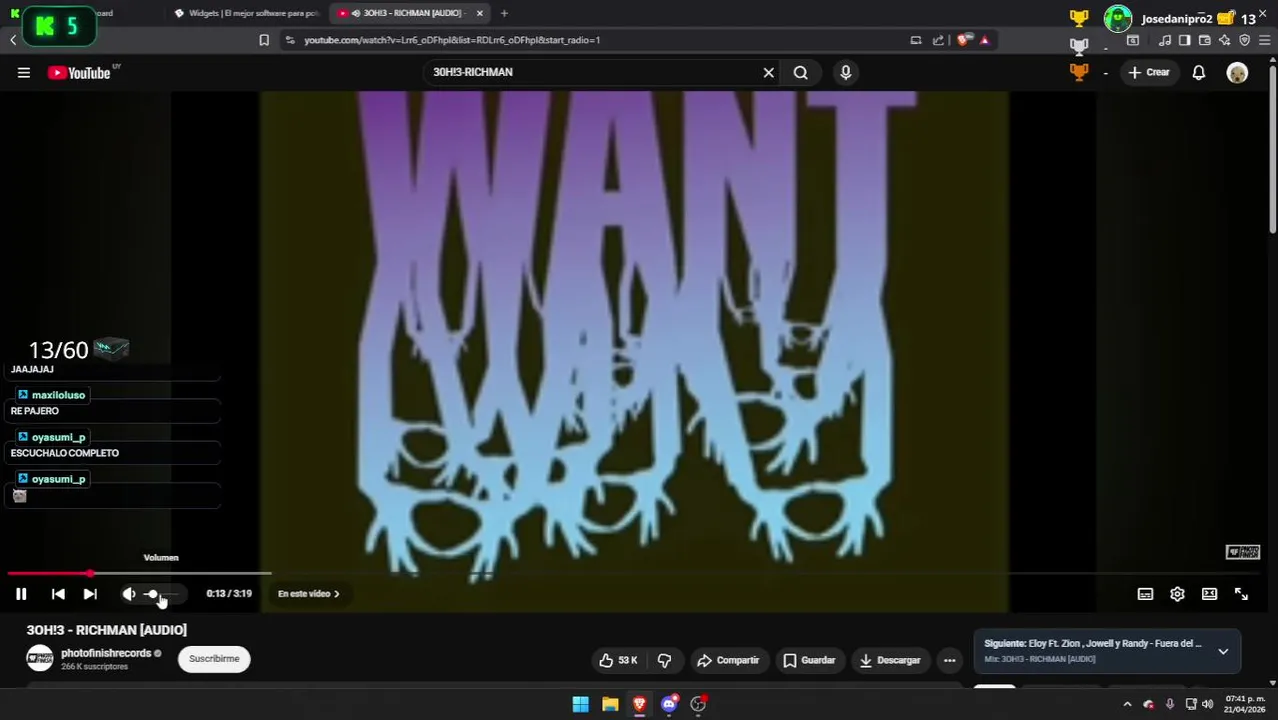The height and width of the screenshot is (720, 1278).
Task: Open Brave VPN shield icon
Action: (1245, 40)
